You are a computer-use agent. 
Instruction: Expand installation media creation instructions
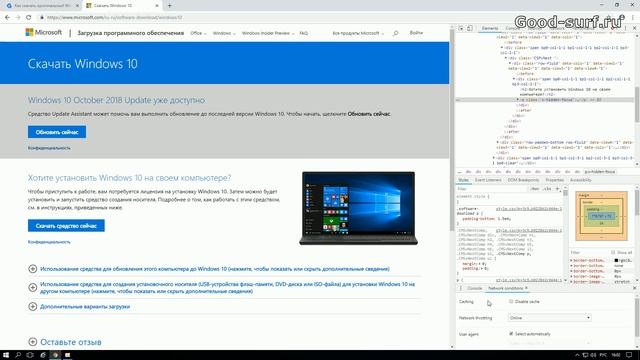pyautogui.click(x=33, y=287)
